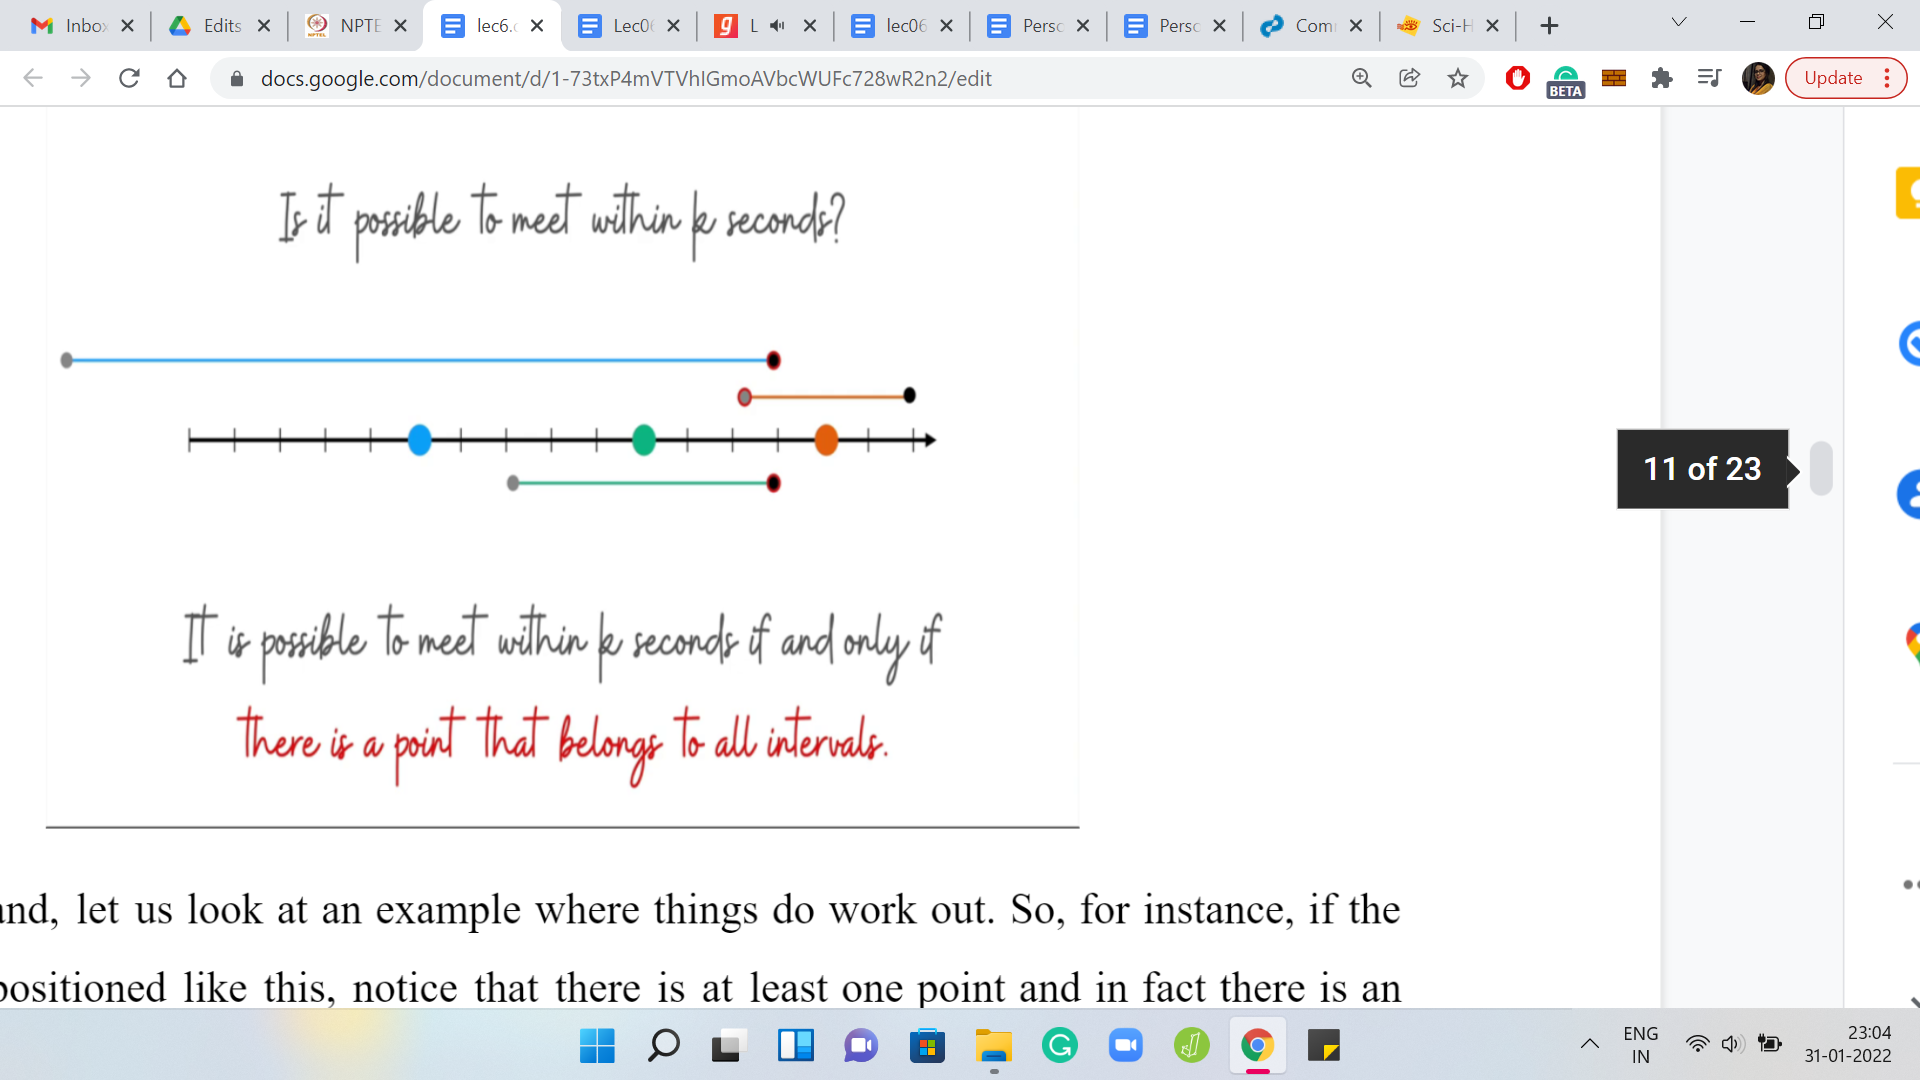Mute the audio-playing tab speaker icon
Screen dimensions: 1920x1080
[x=778, y=26]
